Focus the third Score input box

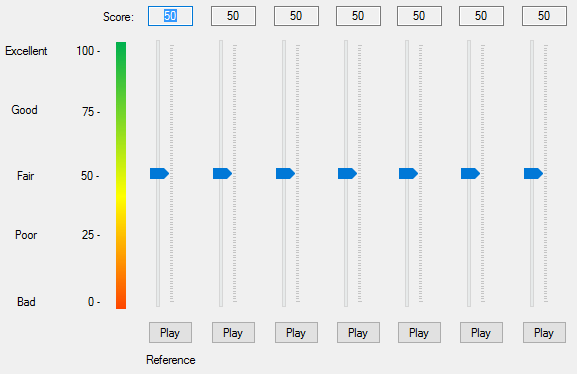[296, 16]
